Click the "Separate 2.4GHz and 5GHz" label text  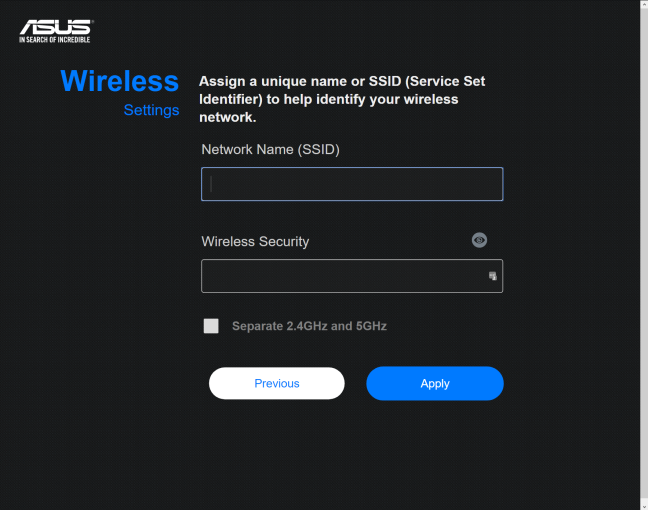[309, 326]
